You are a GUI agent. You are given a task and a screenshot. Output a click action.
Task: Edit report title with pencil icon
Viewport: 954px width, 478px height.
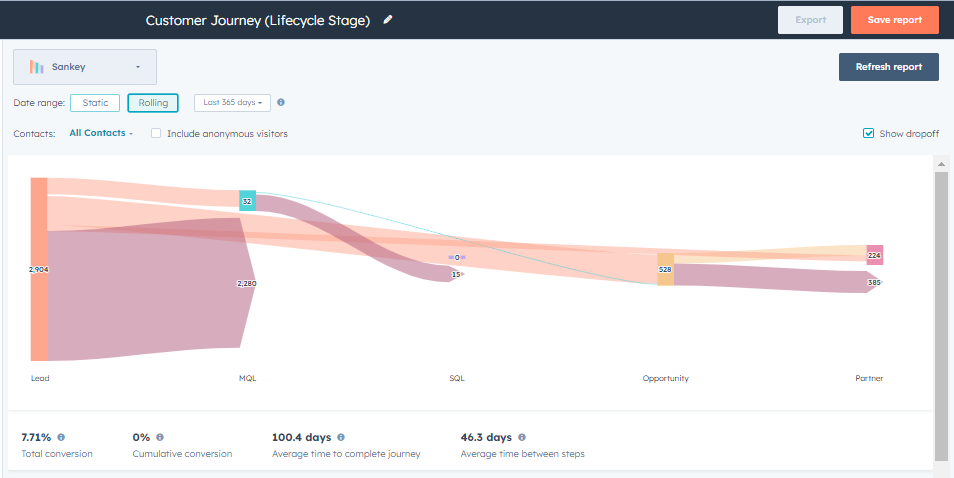[388, 20]
